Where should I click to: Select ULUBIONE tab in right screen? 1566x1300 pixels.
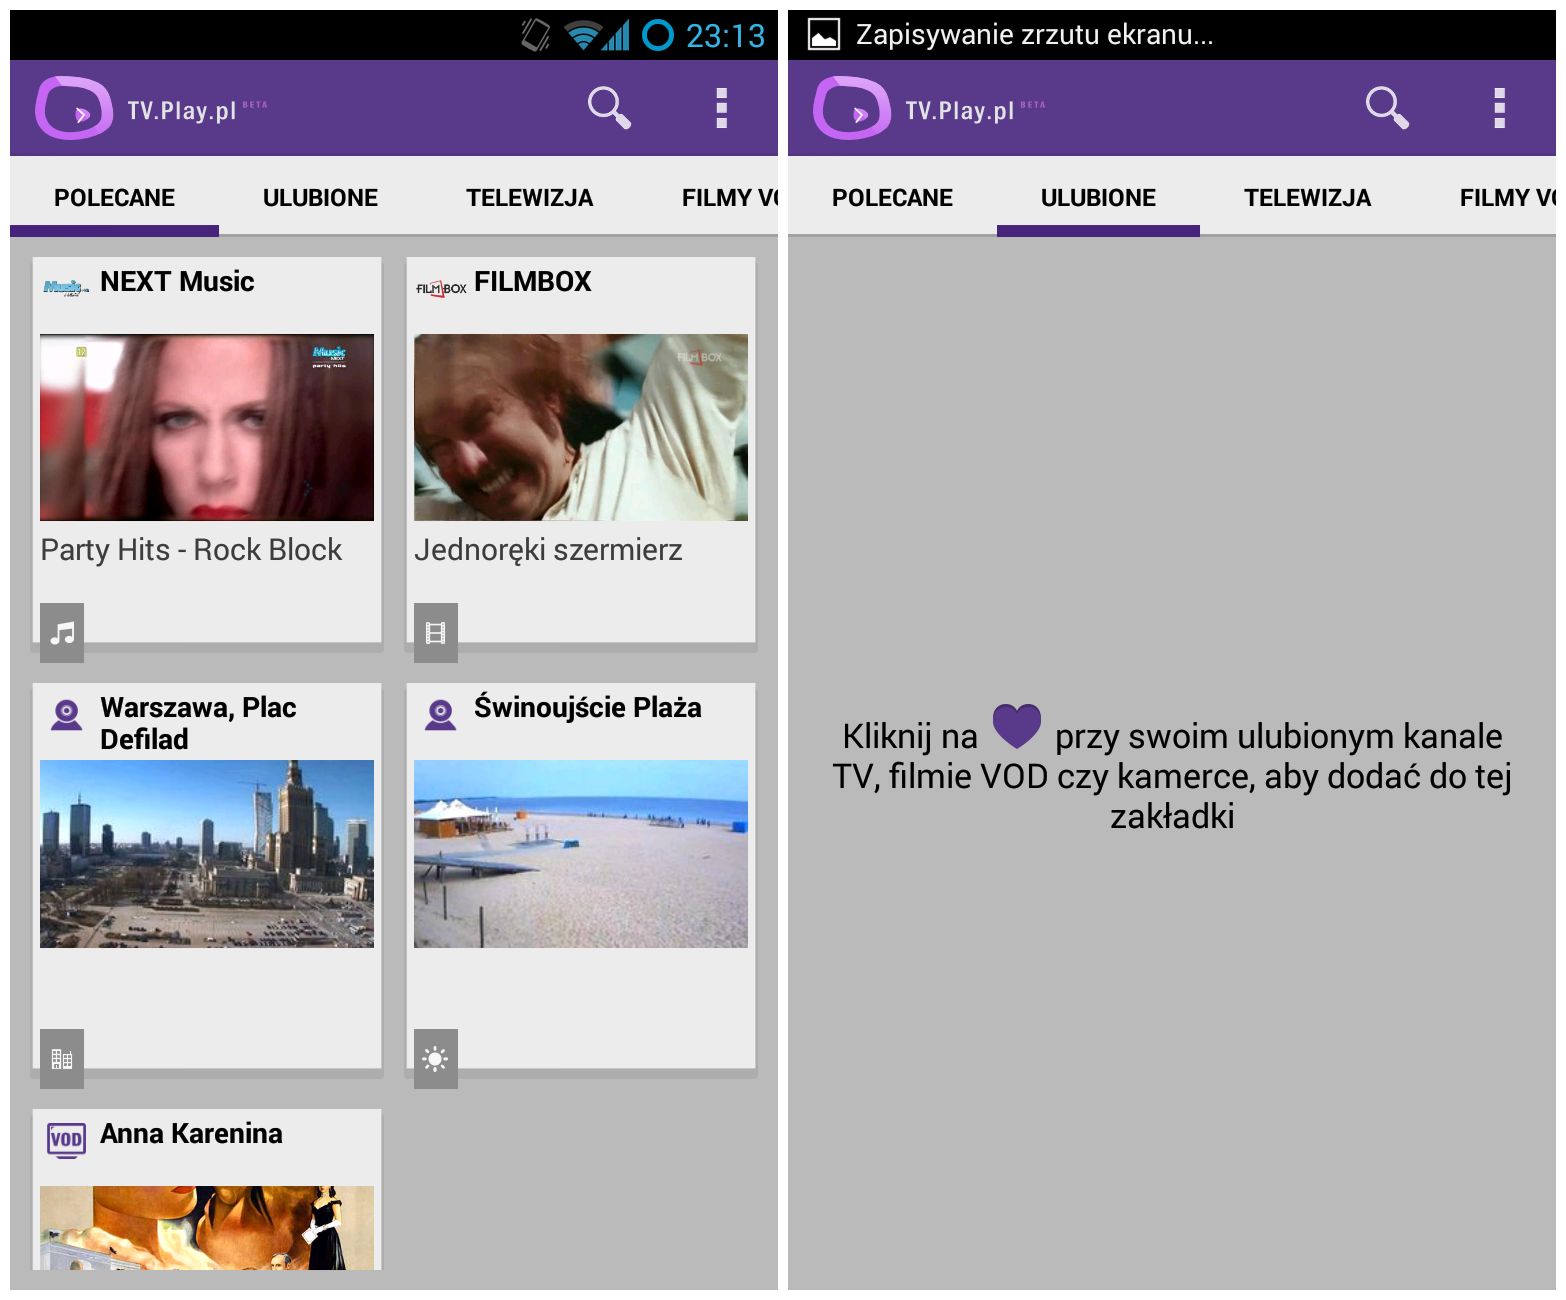pos(1098,198)
